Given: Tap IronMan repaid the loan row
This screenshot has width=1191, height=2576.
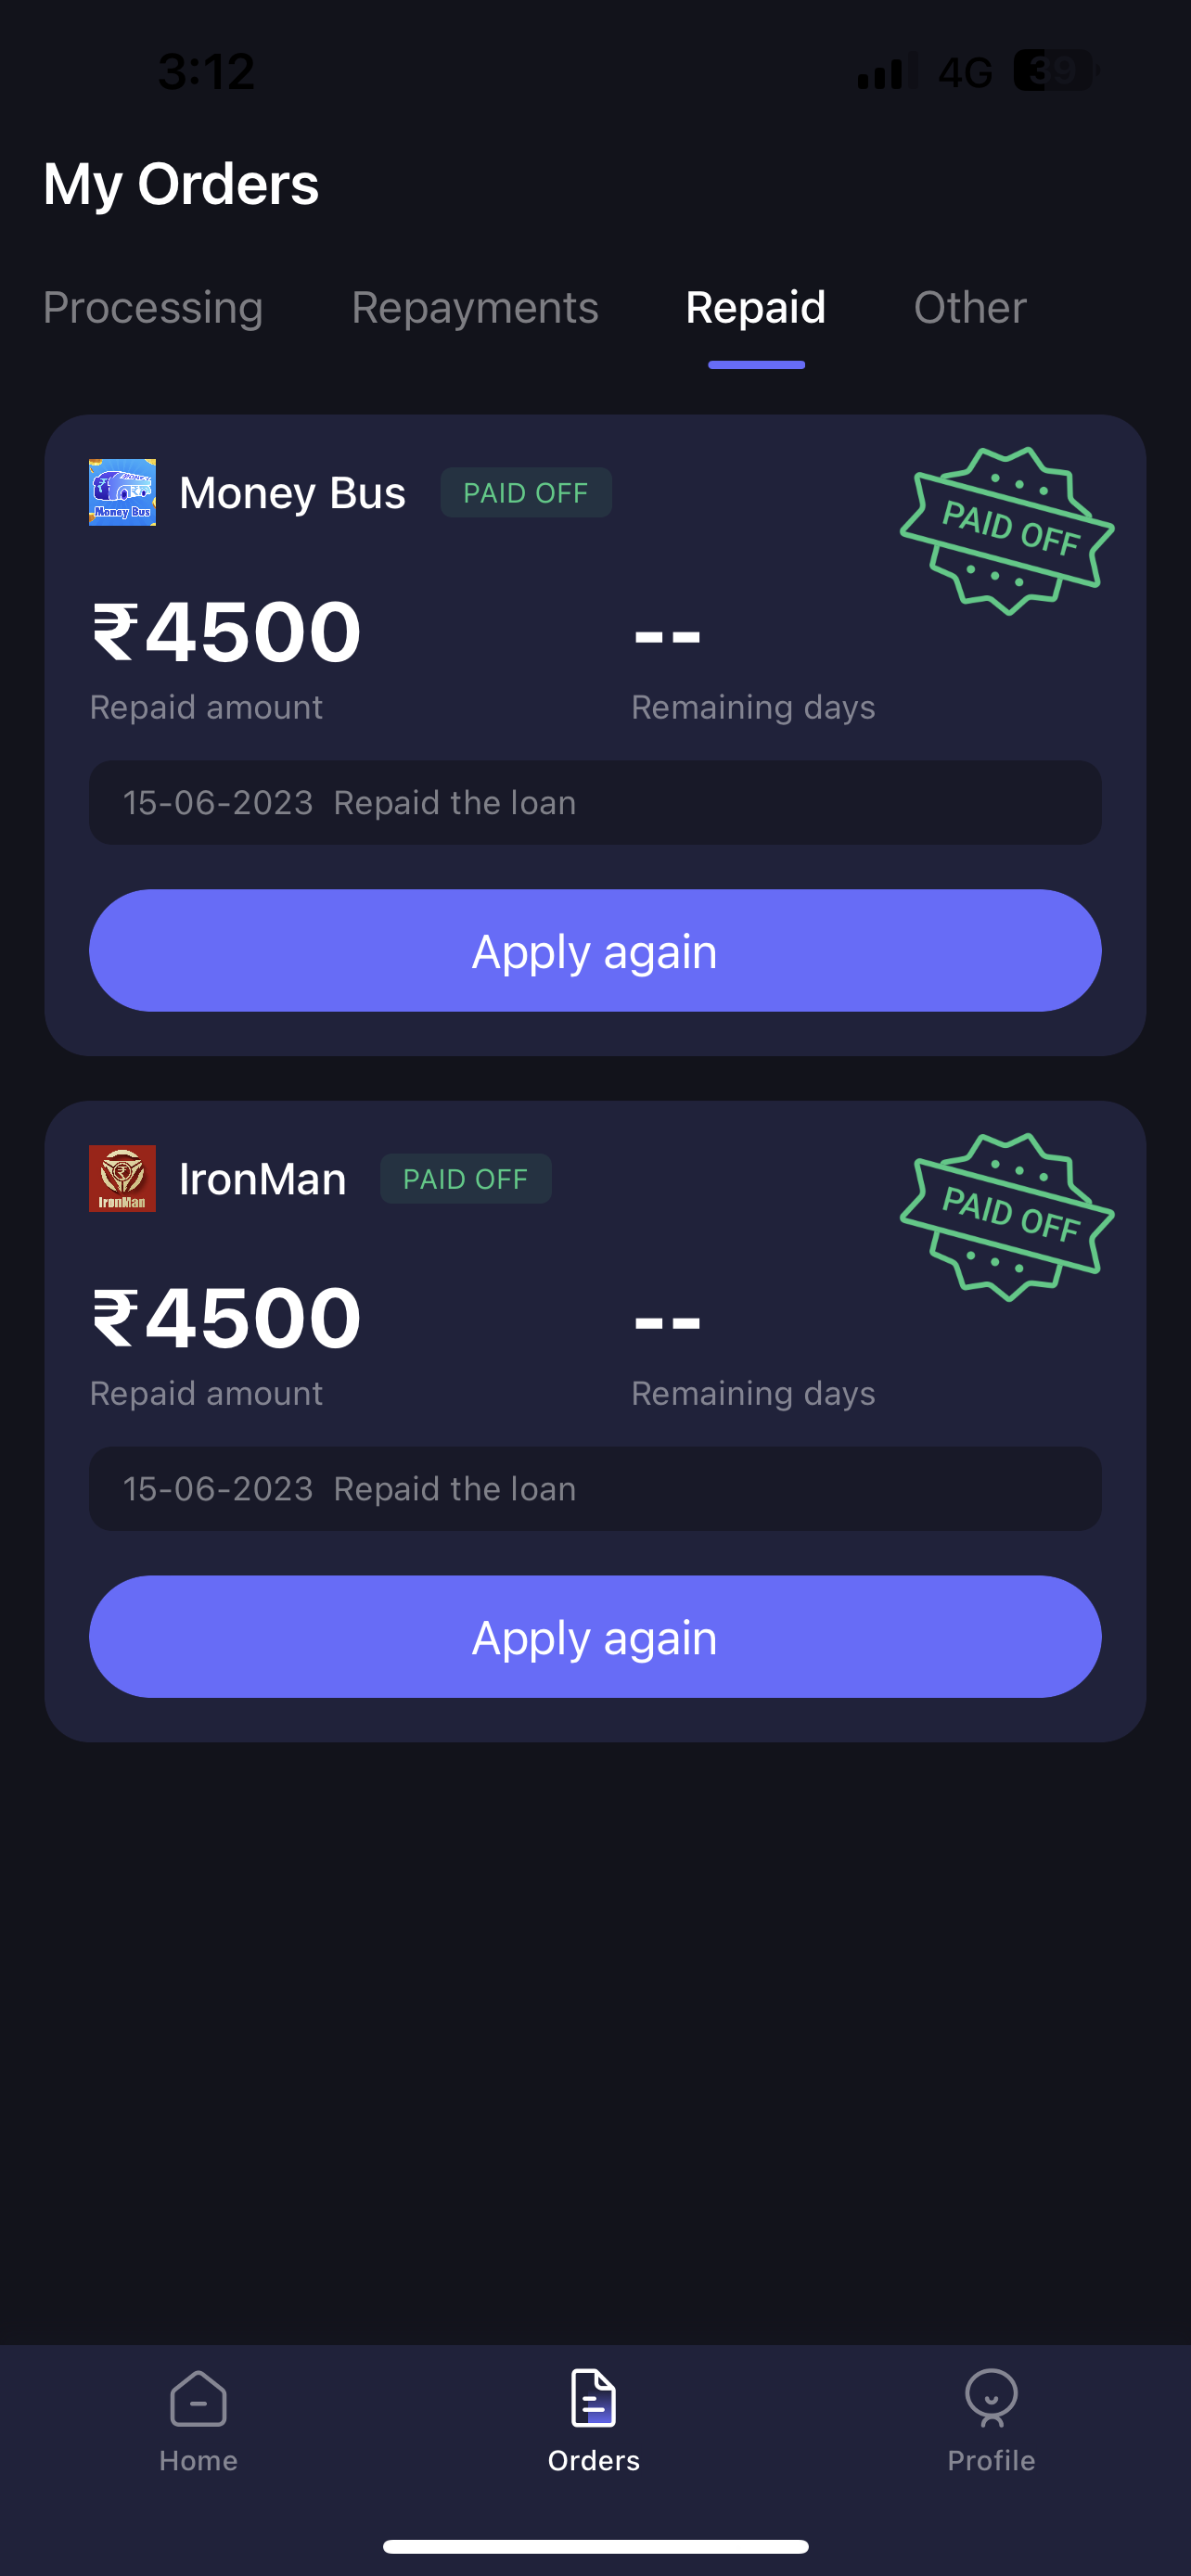Looking at the screenshot, I should click(x=595, y=1488).
